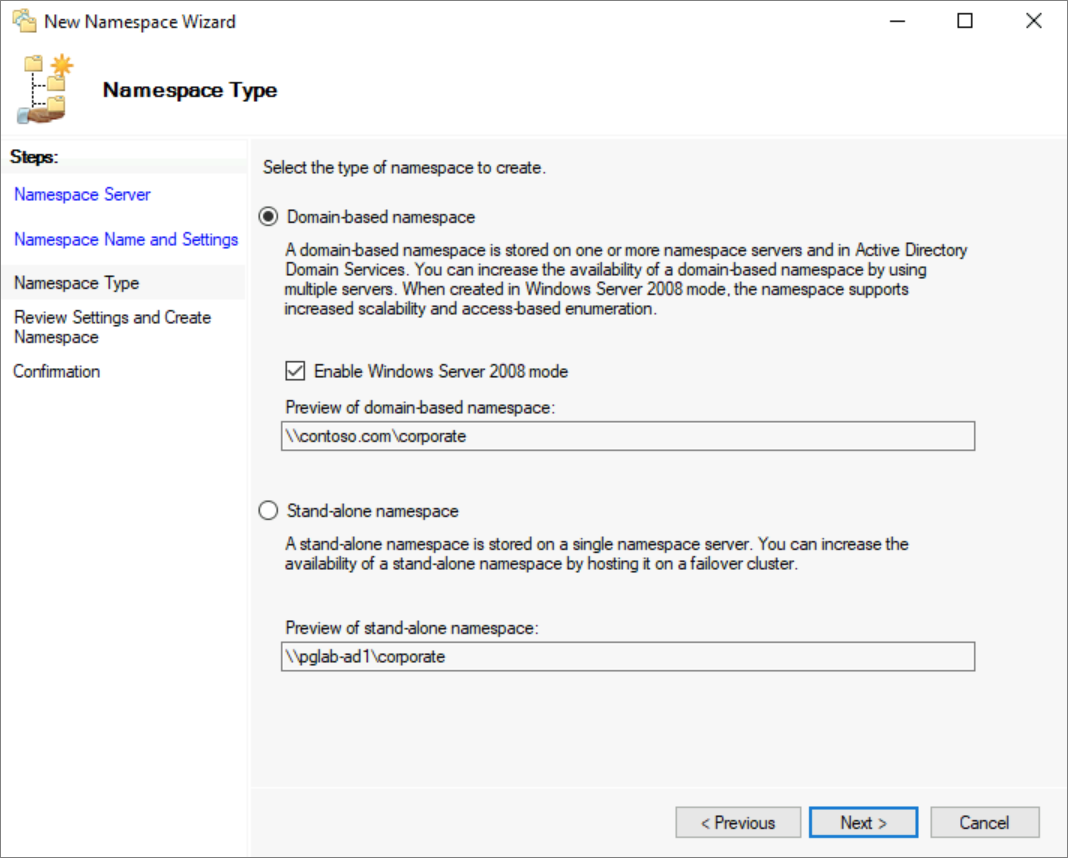The image size is (1068, 858).
Task: Select the Domain-based namespace radio button
Action: [x=268, y=216]
